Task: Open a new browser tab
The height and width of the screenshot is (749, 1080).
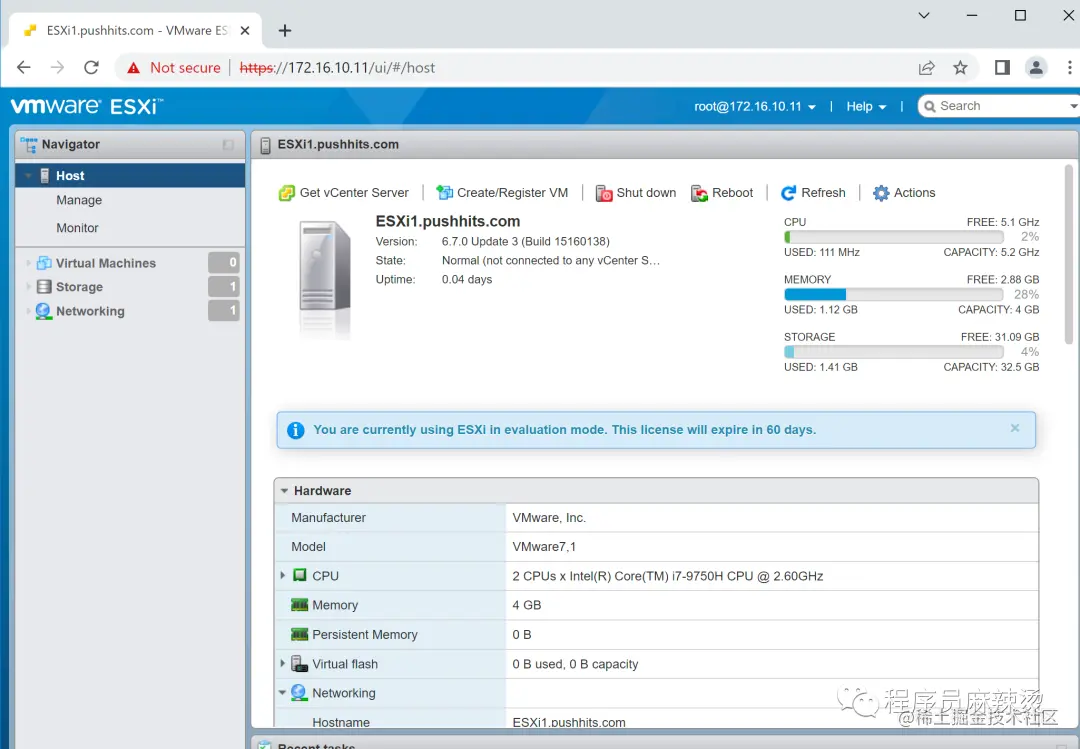Action: point(284,30)
